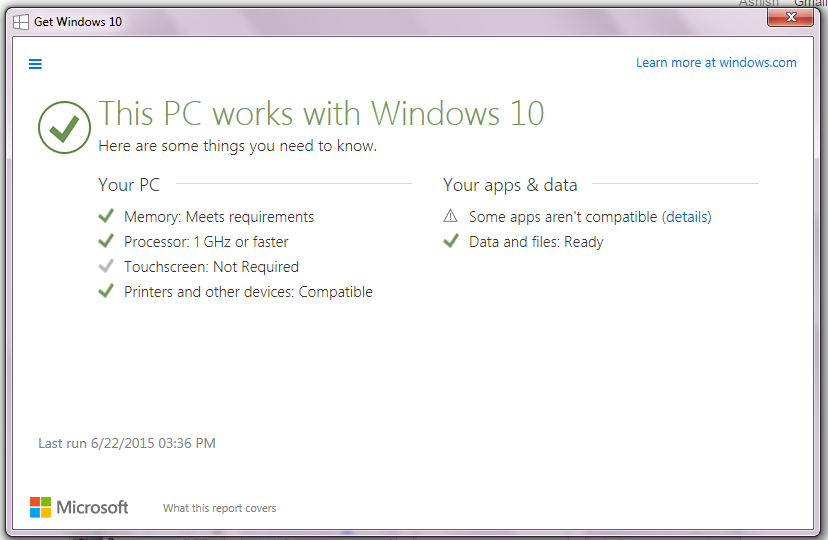Select 'Processor: 1 GHz or faster' text
This screenshot has width=828, height=540.
click(206, 242)
